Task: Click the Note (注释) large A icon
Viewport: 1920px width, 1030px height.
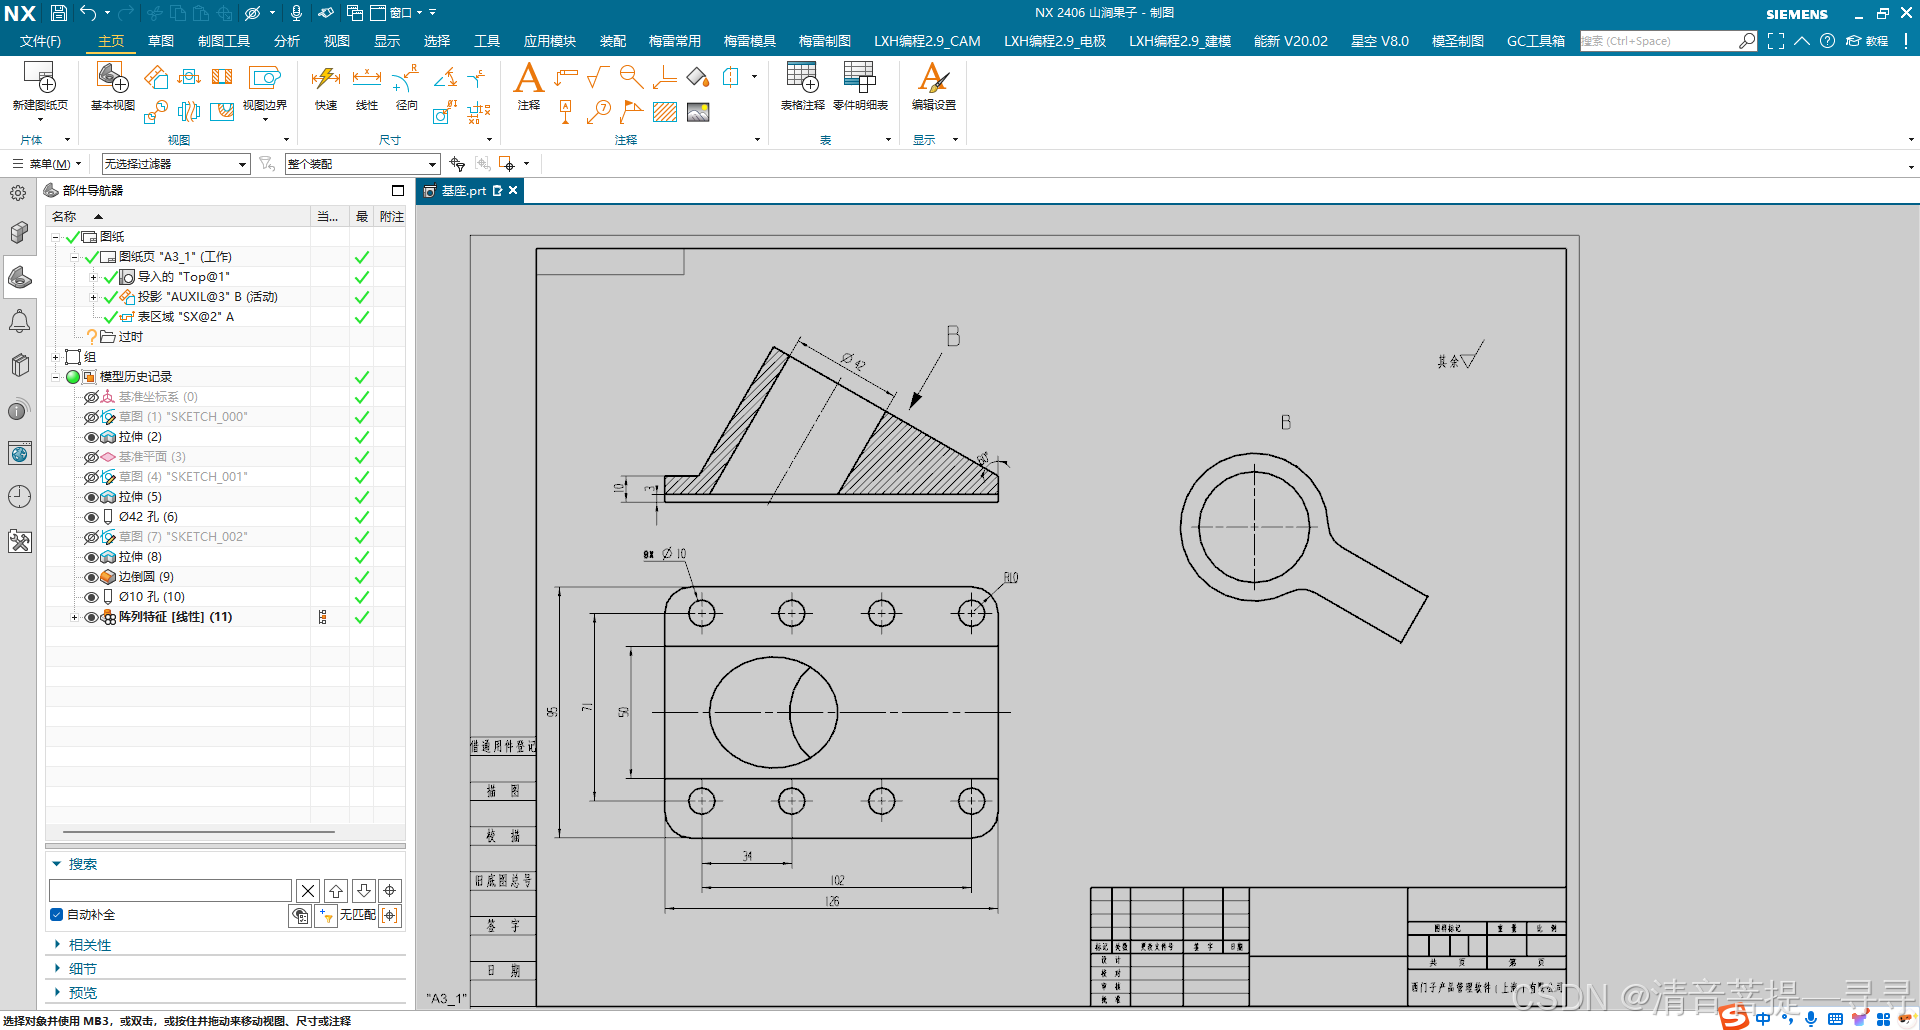Action: click(528, 78)
